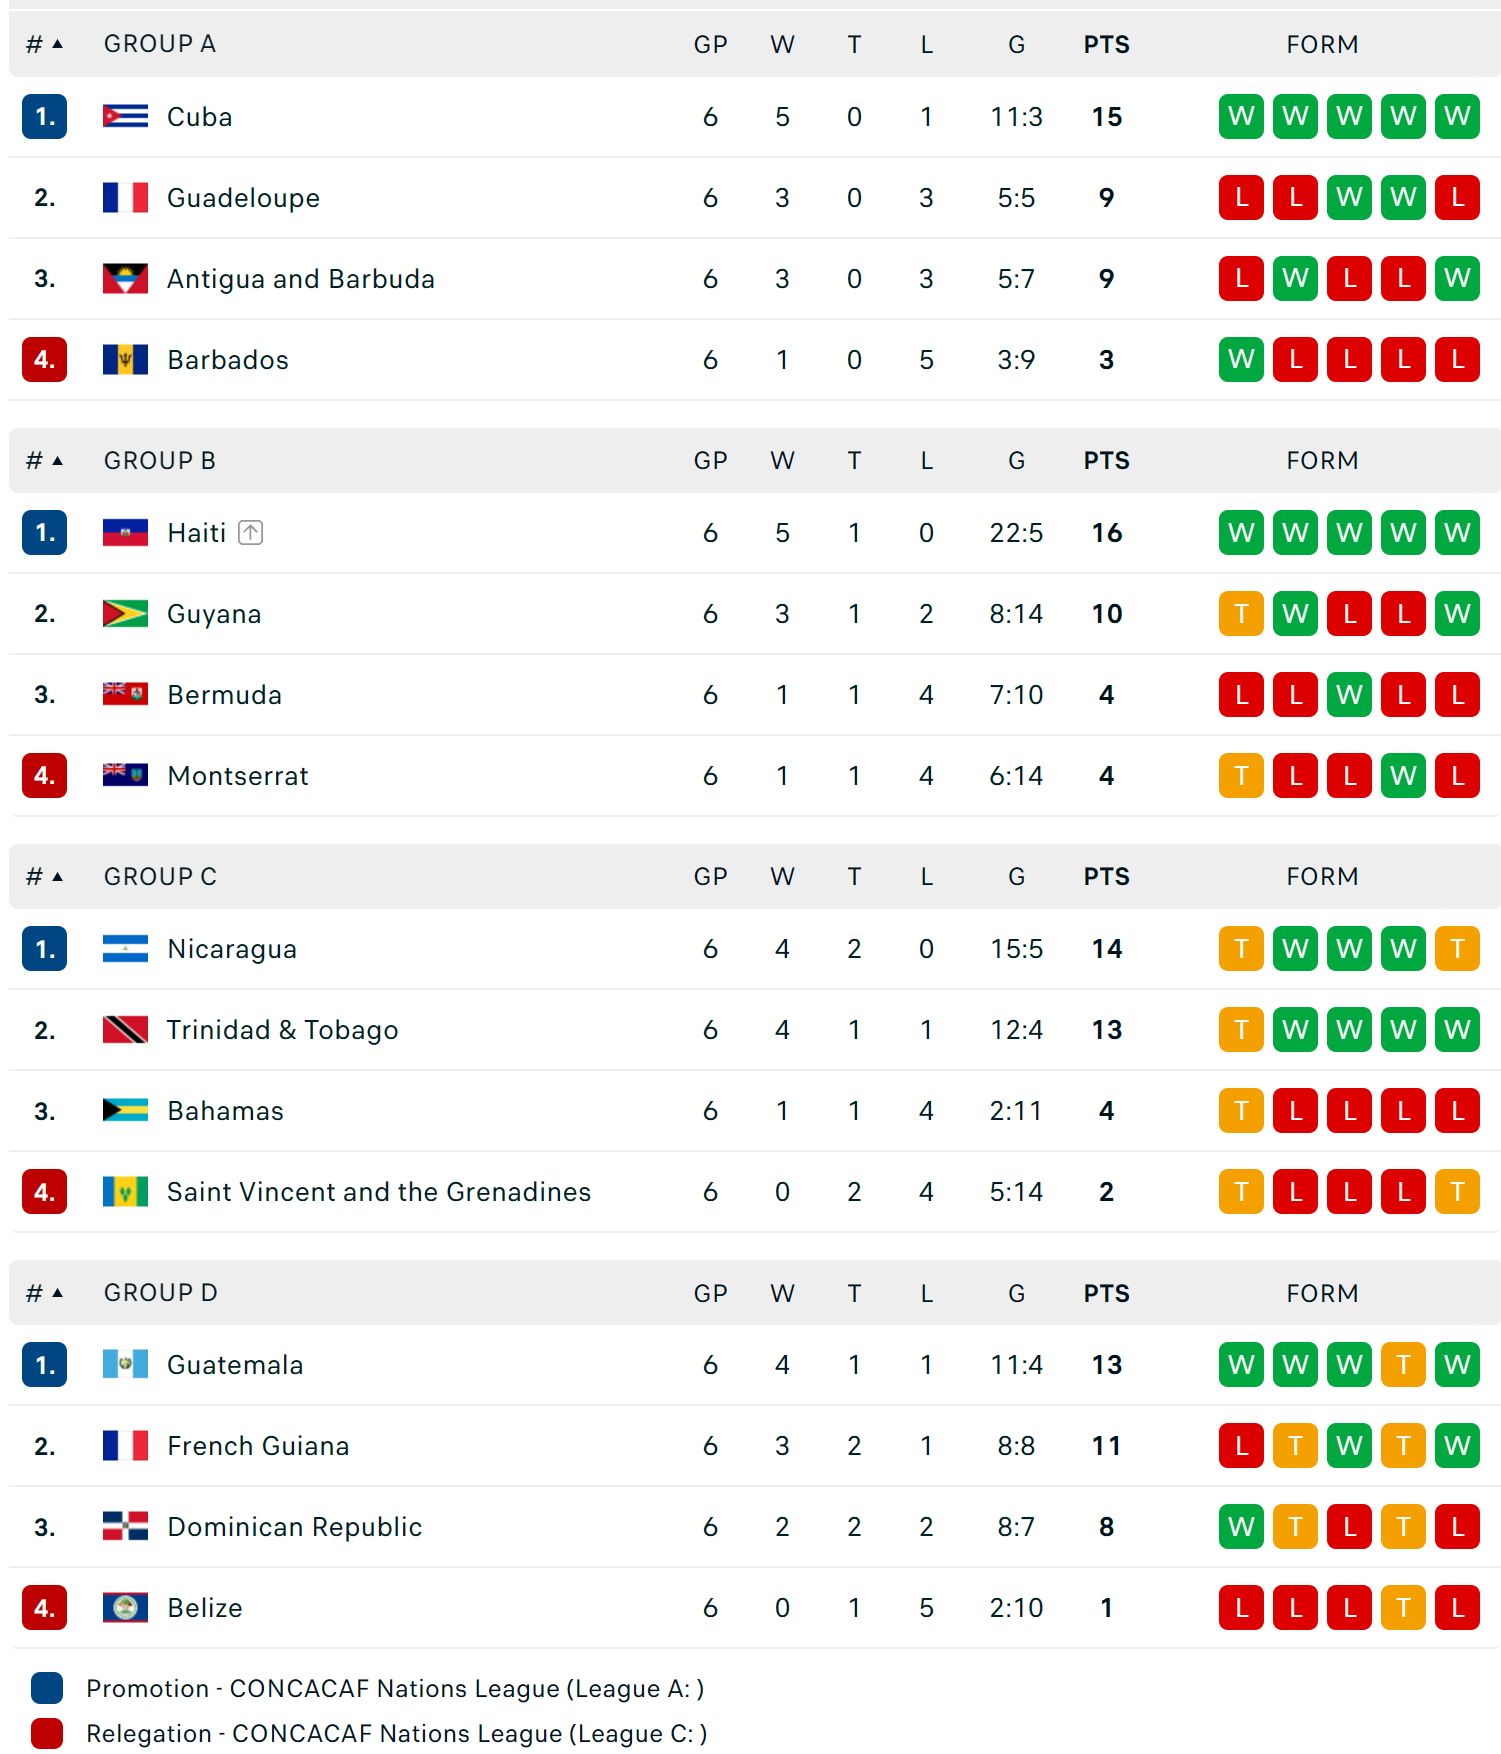
Task: Open Saint Vincent and the Grenadines team
Action: click(379, 1192)
